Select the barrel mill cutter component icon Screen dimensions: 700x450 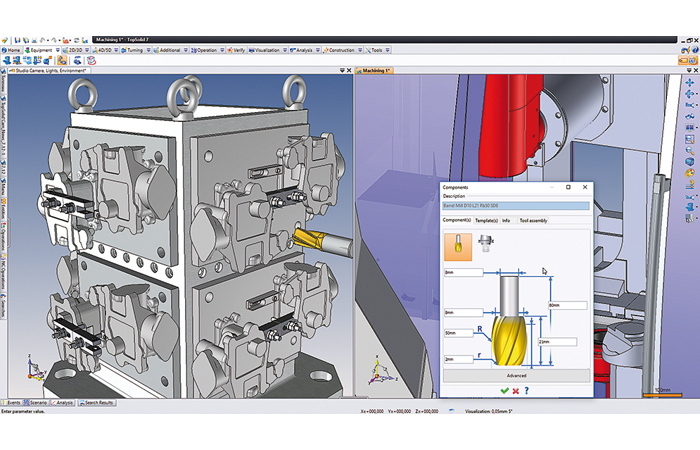tap(457, 243)
